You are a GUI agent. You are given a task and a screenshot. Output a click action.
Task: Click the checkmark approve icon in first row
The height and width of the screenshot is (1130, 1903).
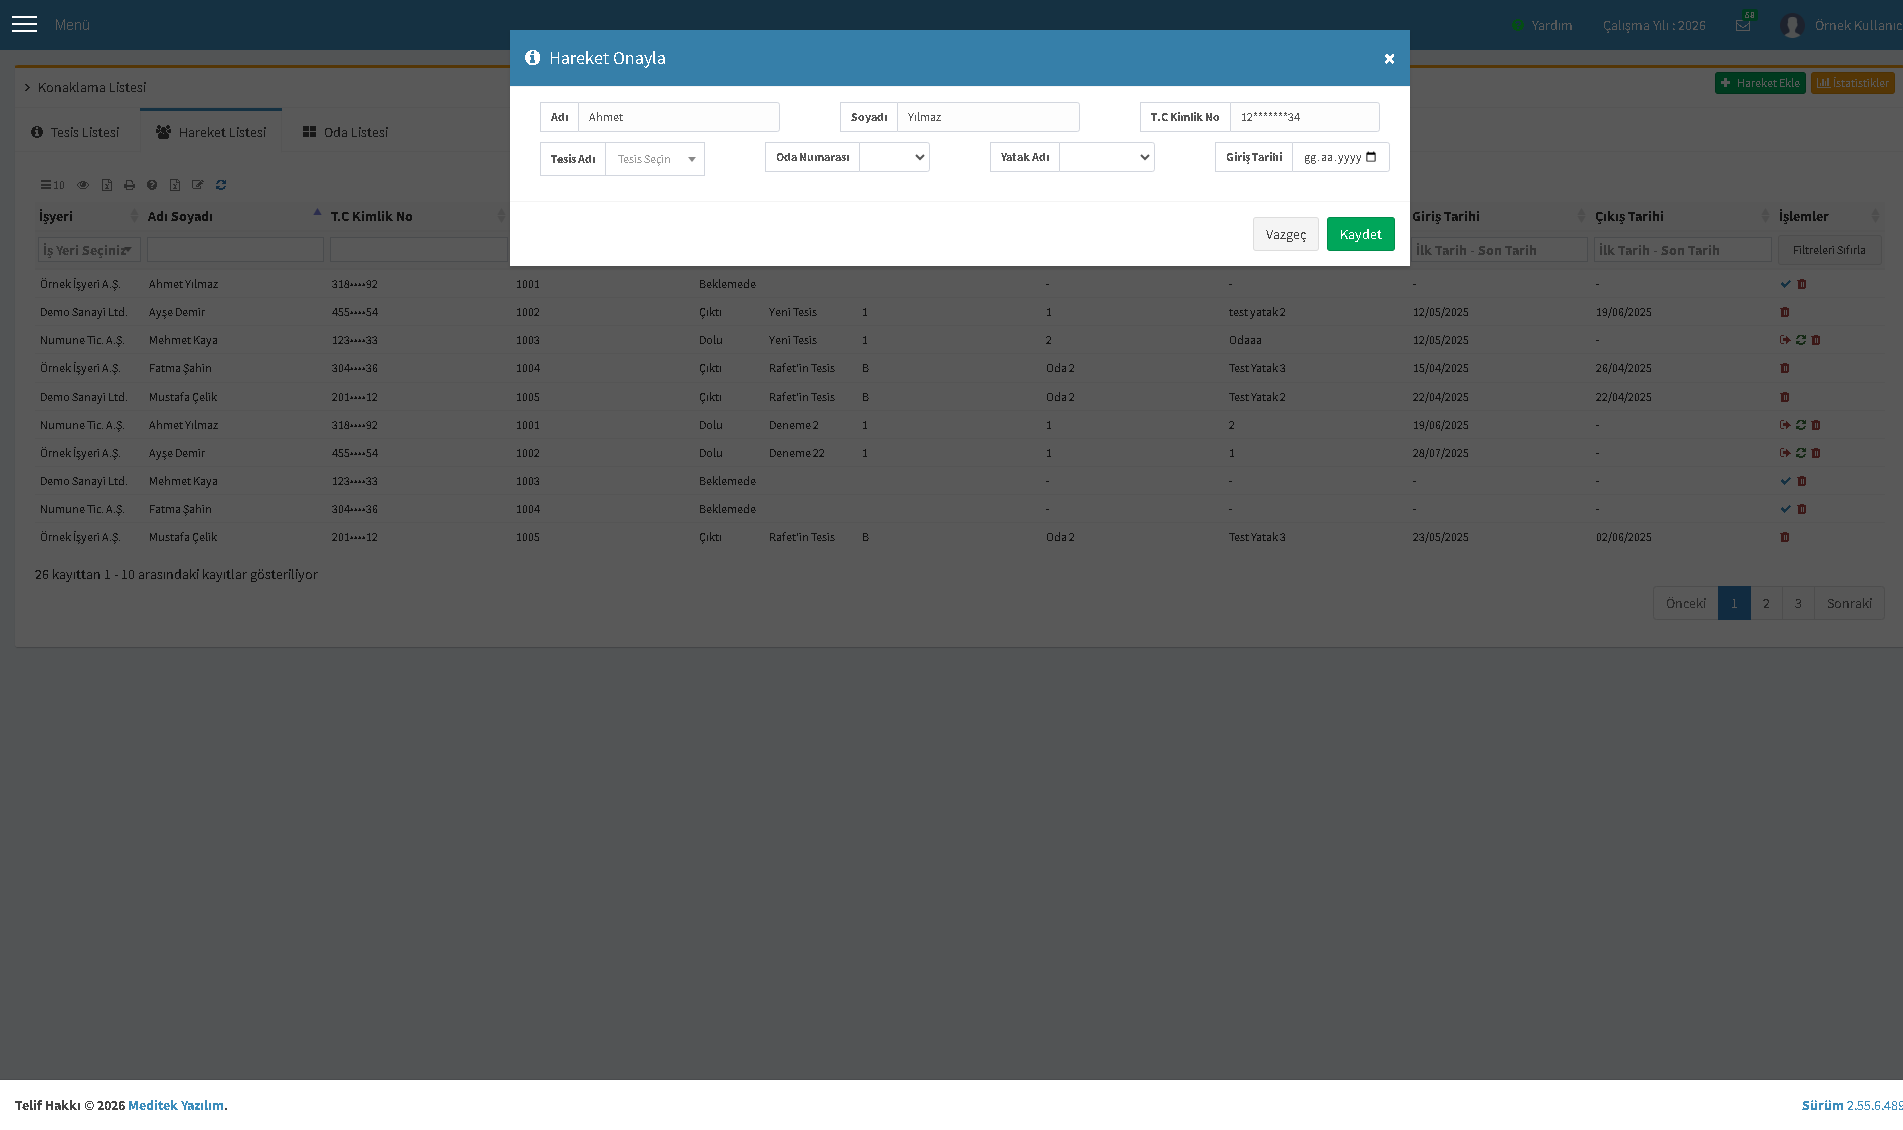coord(1785,284)
